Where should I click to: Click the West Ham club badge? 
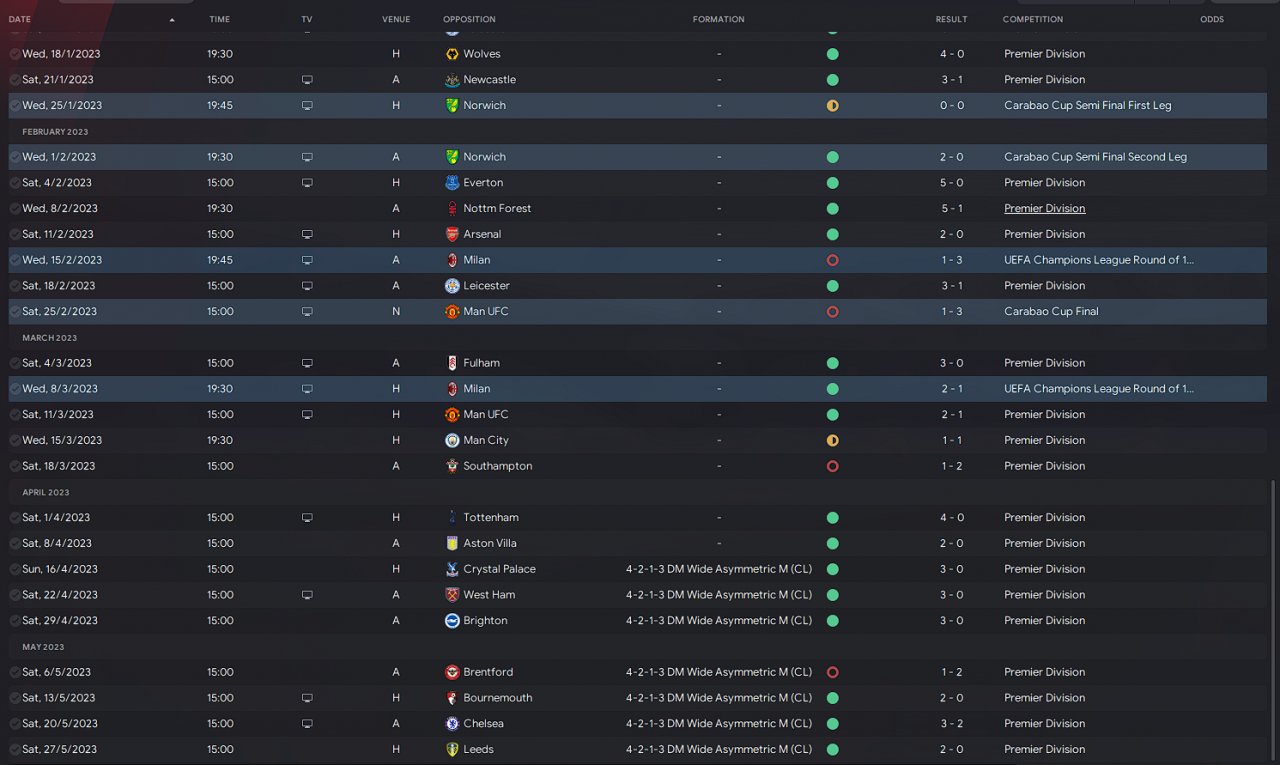pos(452,595)
